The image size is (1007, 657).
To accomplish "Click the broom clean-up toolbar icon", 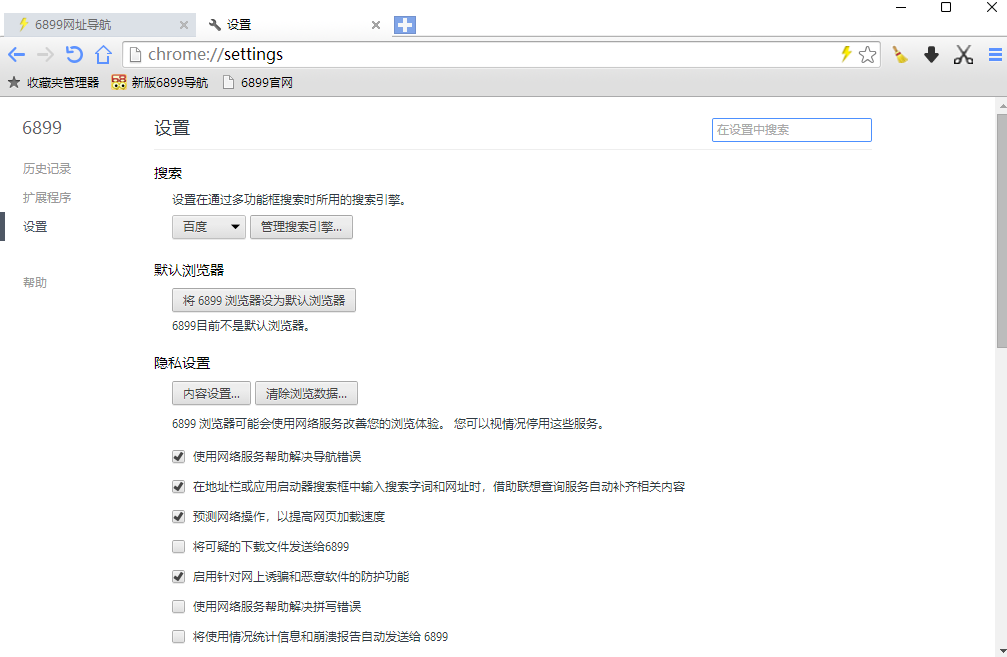I will (x=900, y=55).
